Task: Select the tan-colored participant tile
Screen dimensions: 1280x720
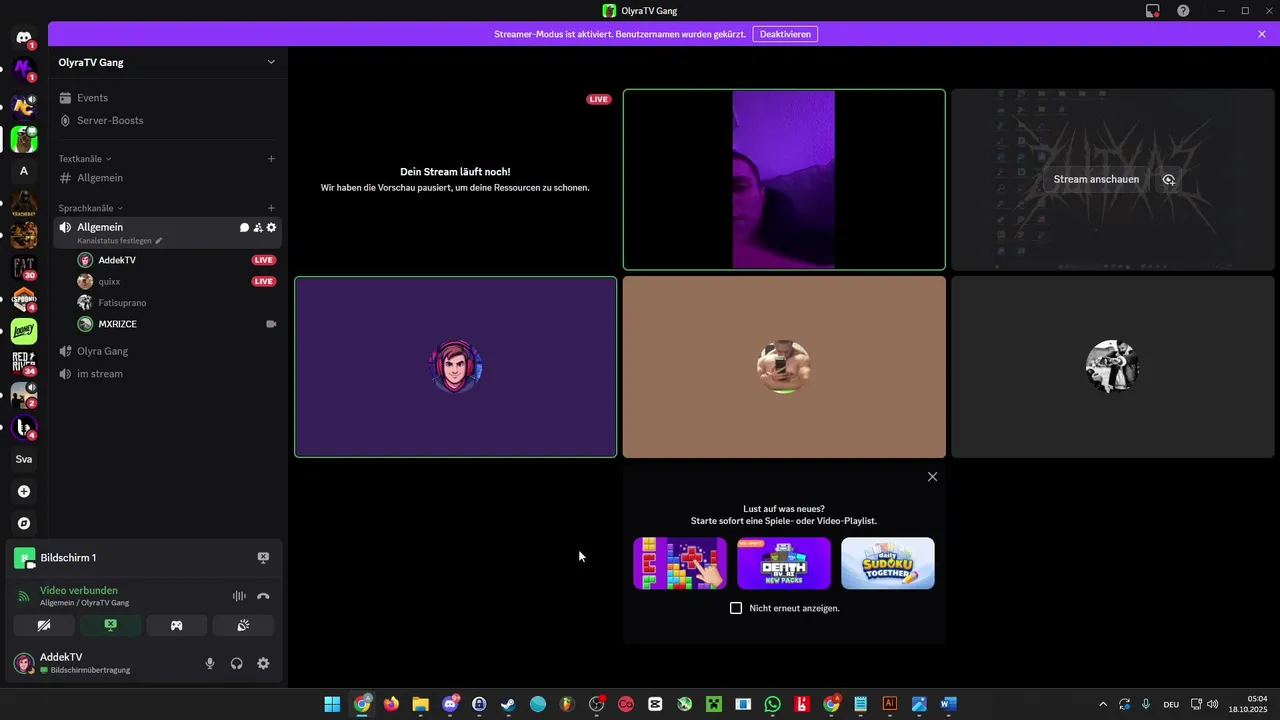Action: (784, 367)
